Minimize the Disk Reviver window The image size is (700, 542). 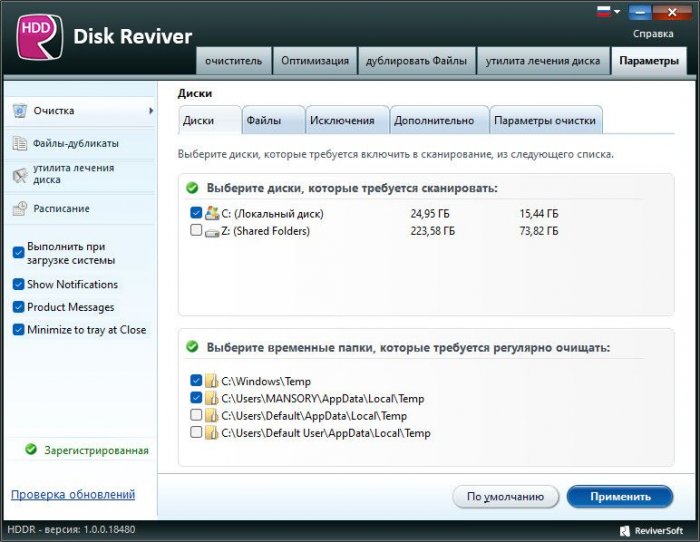pyautogui.click(x=639, y=12)
